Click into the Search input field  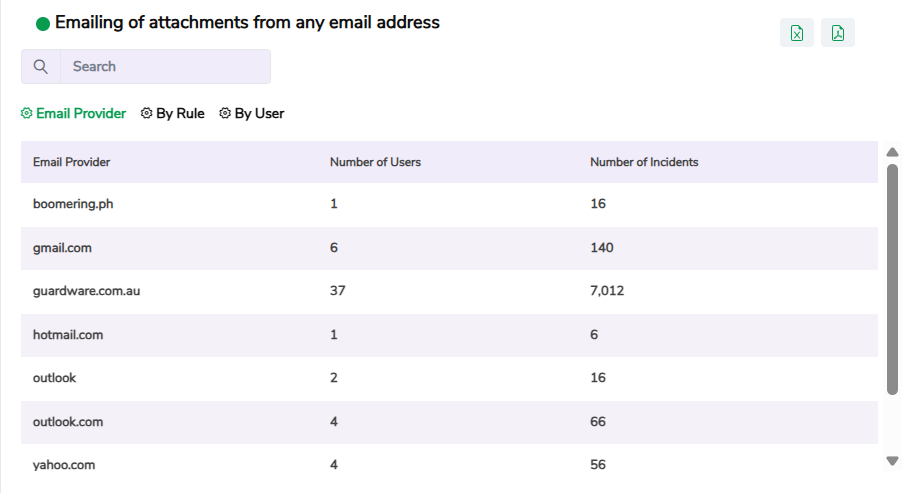click(x=165, y=67)
